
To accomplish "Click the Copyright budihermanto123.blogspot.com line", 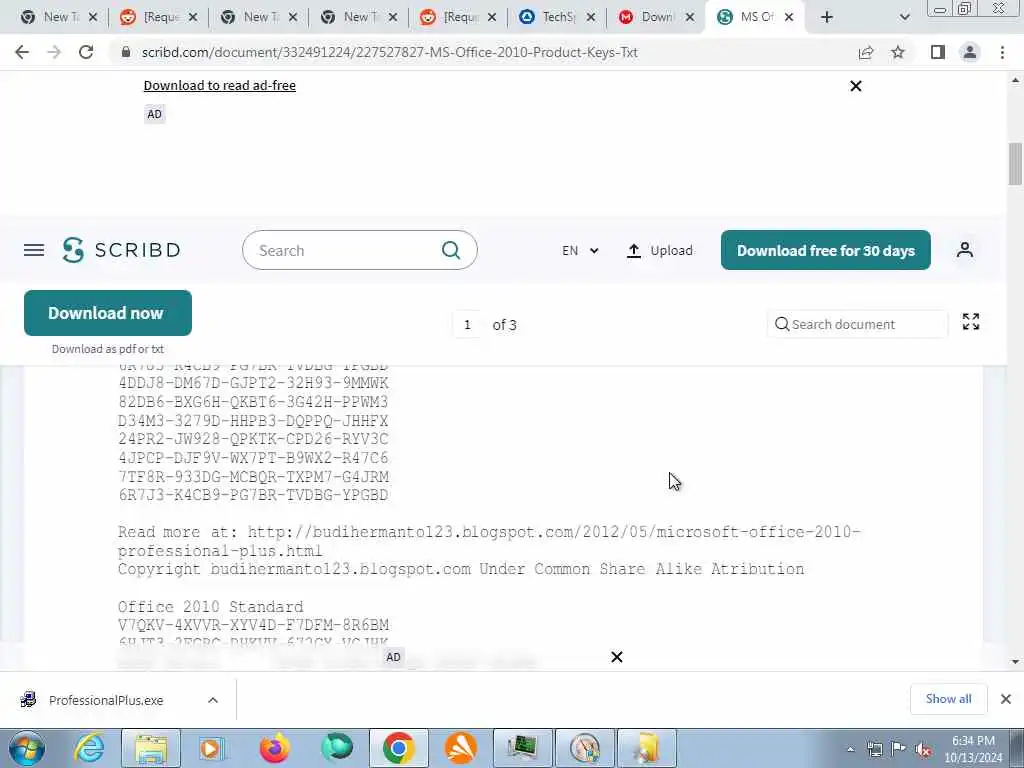I will [461, 569].
